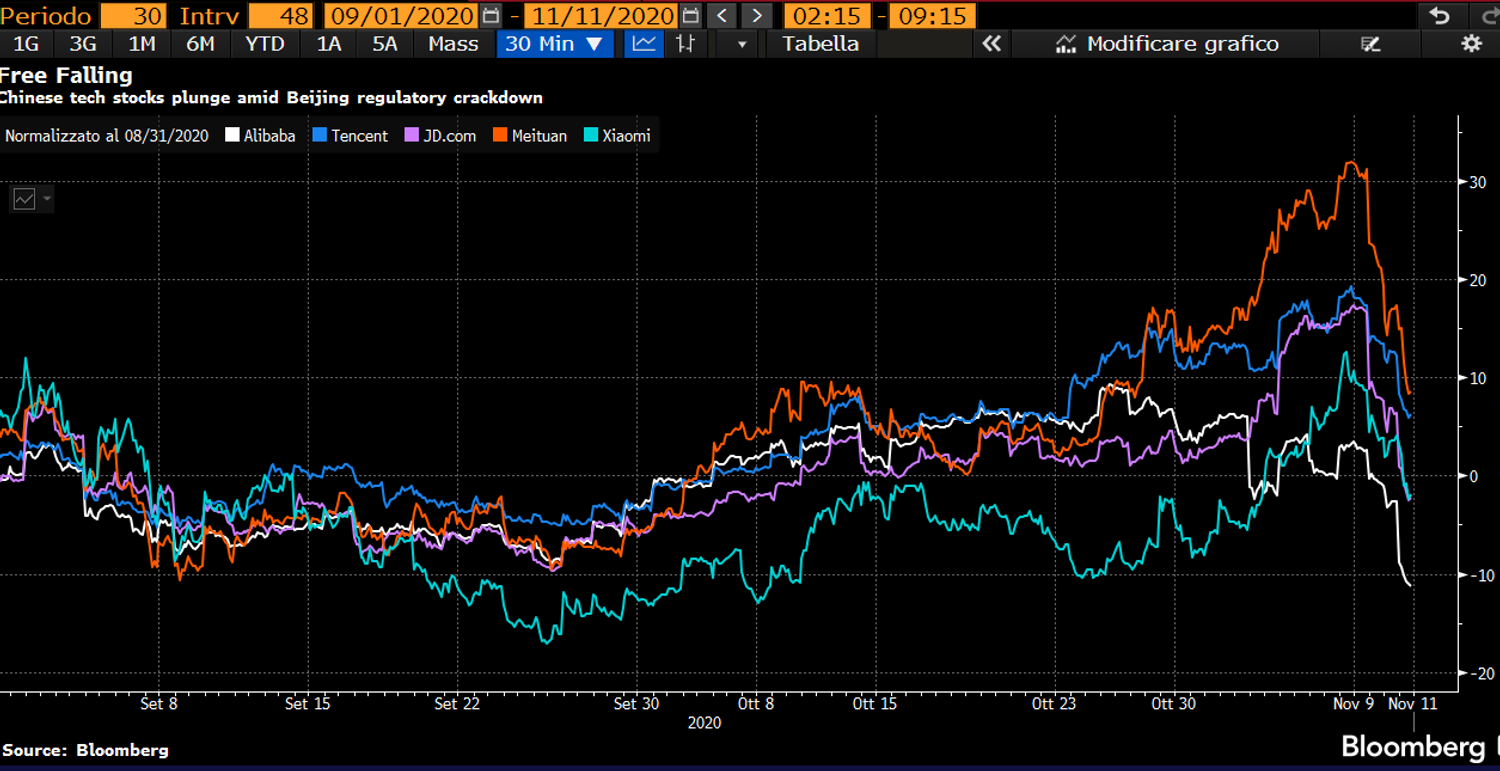1500x771 pixels.
Task: Edit the end time field 09:15
Action: click(931, 16)
